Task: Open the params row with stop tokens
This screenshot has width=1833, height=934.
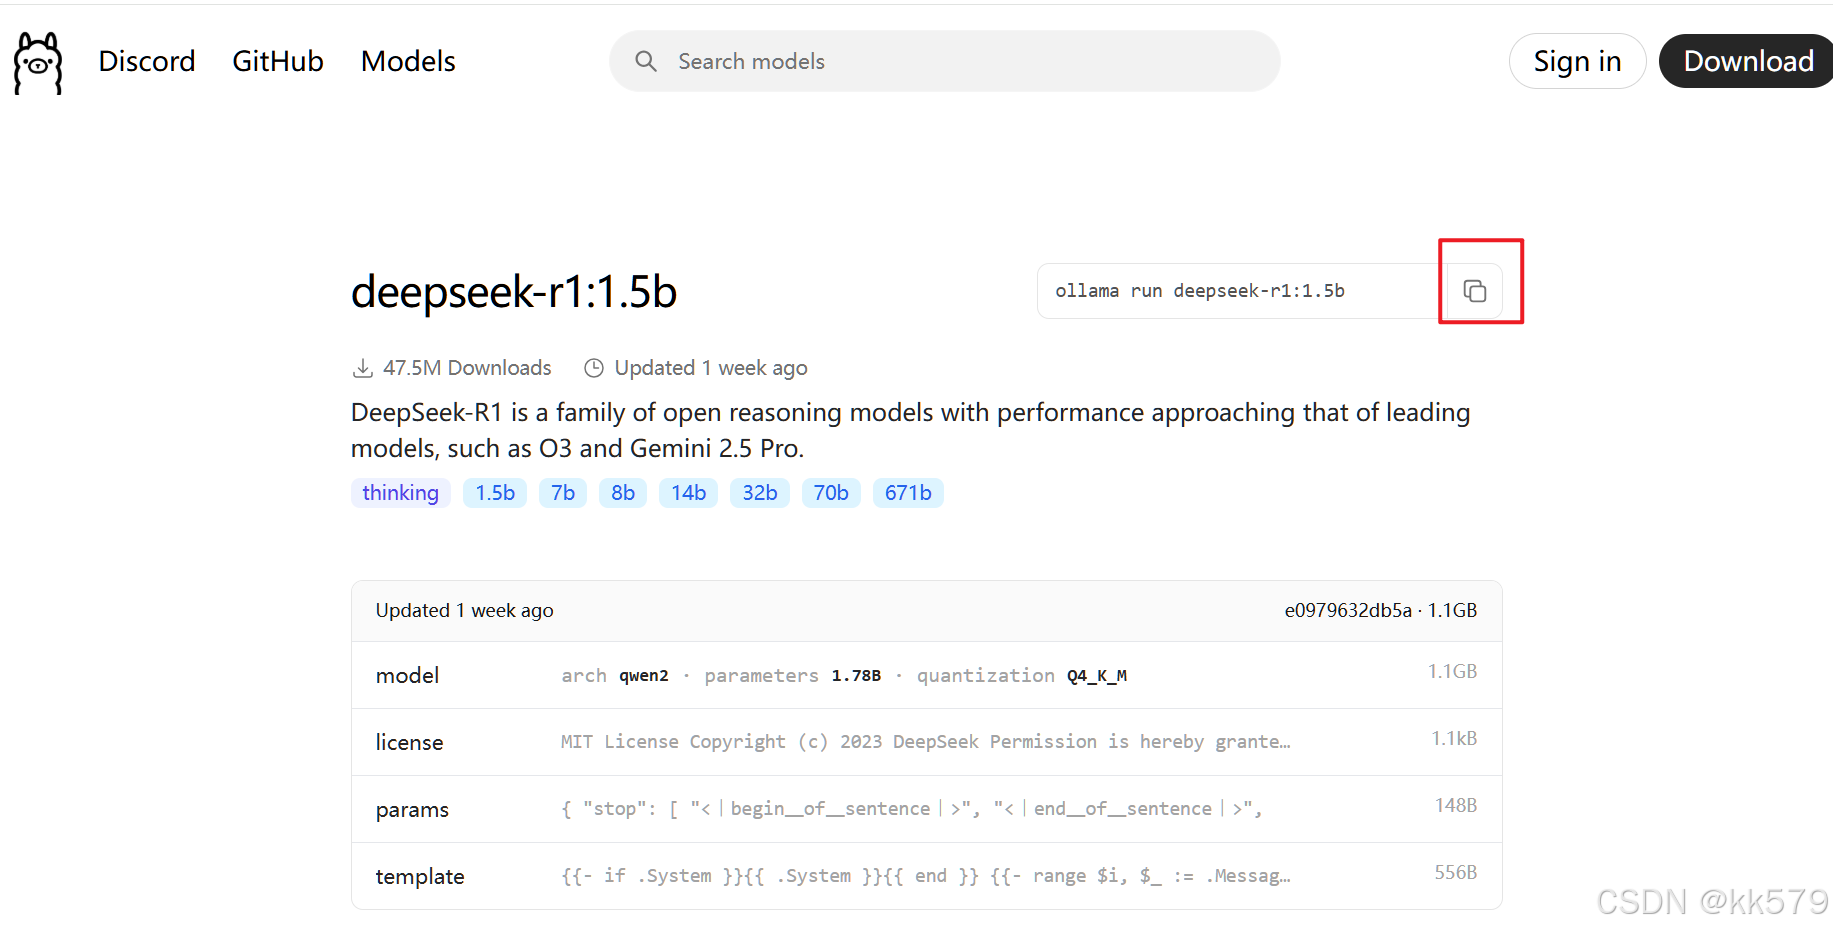Action: click(x=927, y=809)
